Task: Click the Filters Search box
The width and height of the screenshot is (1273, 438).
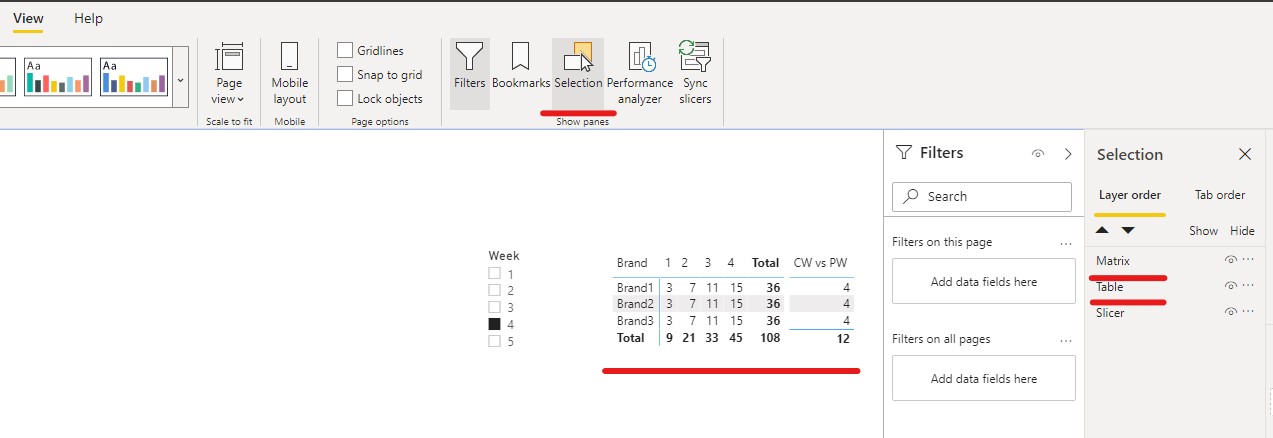Action: pos(981,196)
